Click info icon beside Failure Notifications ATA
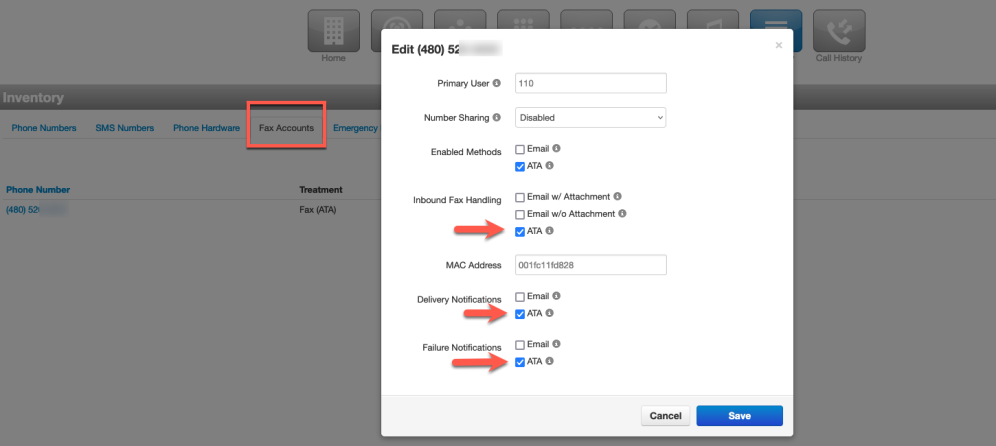The width and height of the screenshot is (996, 446). click(x=549, y=362)
